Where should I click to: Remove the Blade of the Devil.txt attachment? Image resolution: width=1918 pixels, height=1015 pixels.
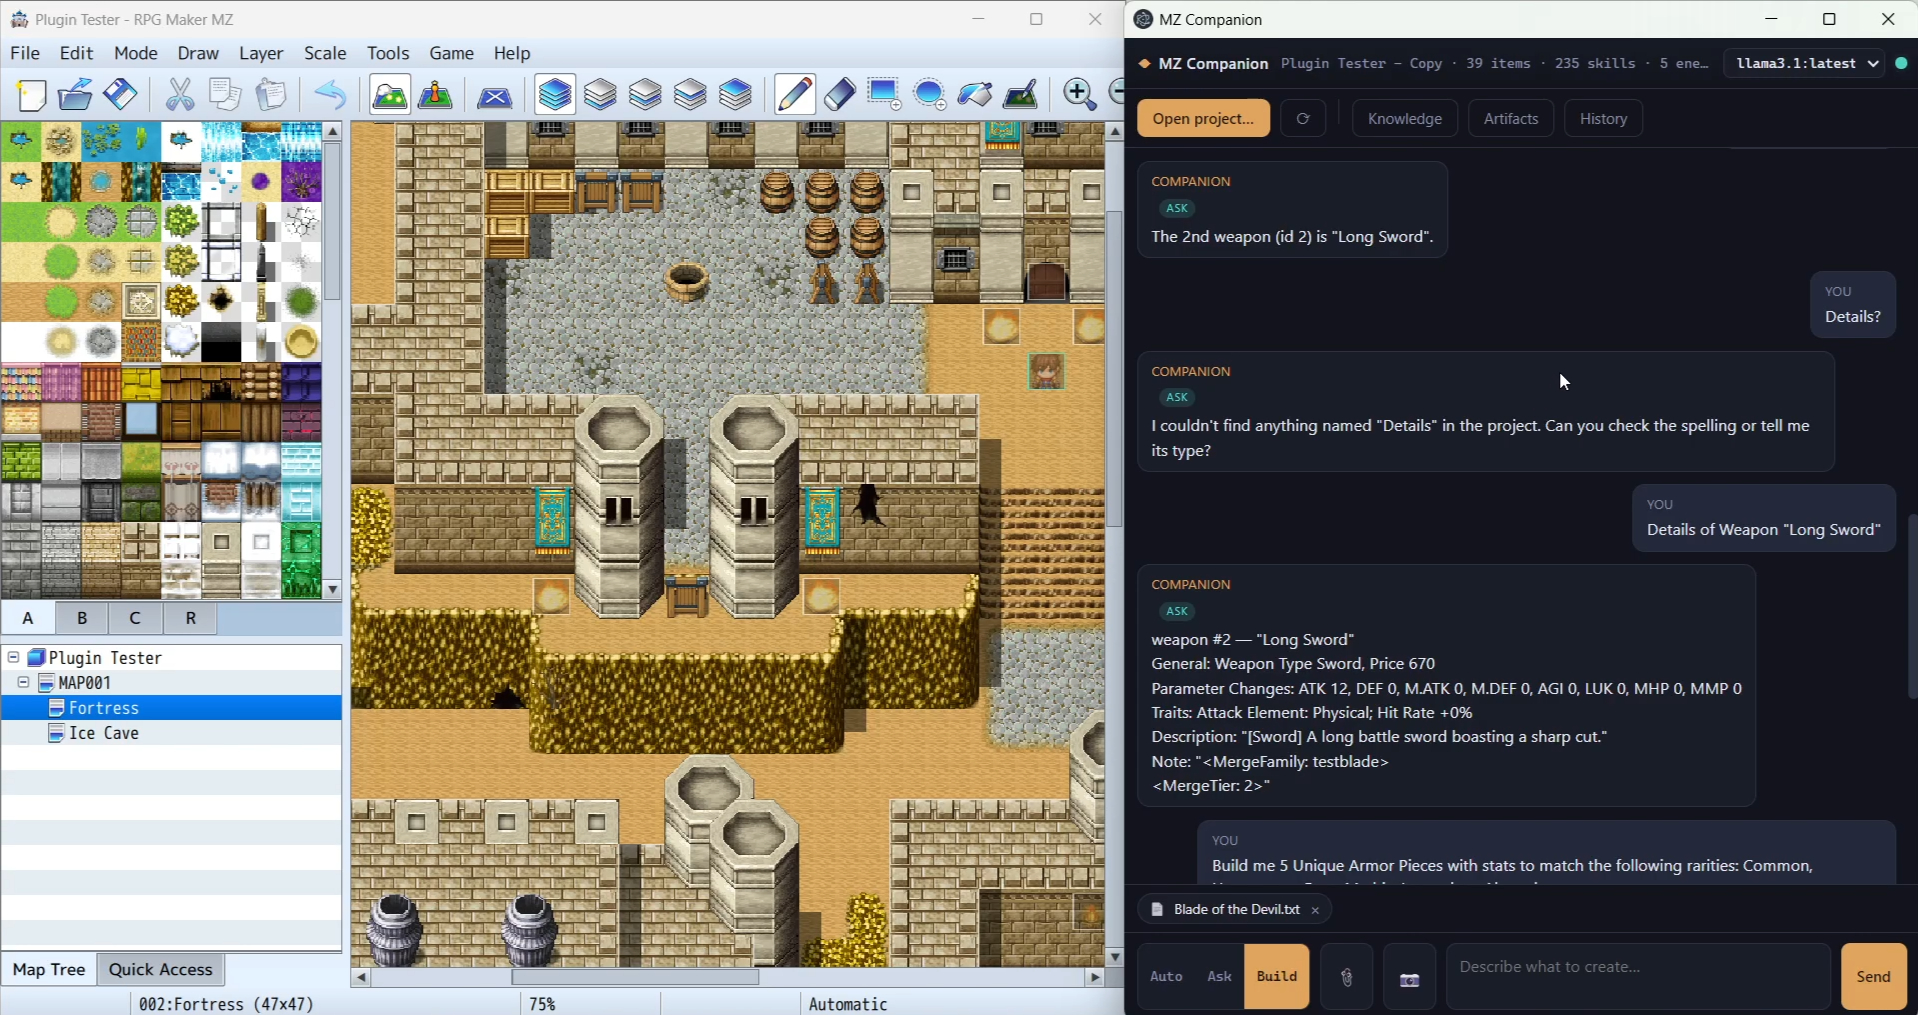(x=1315, y=910)
